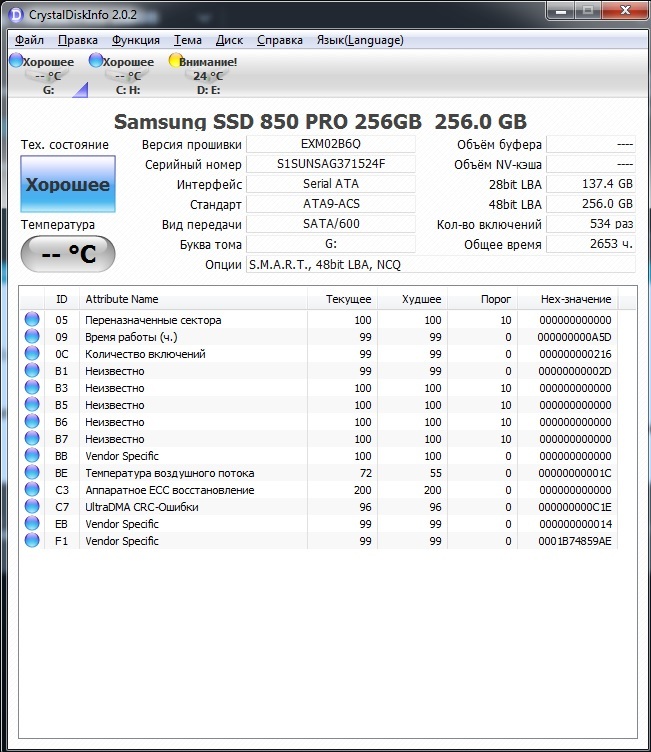Click the Attribute Name column header

pos(193,299)
